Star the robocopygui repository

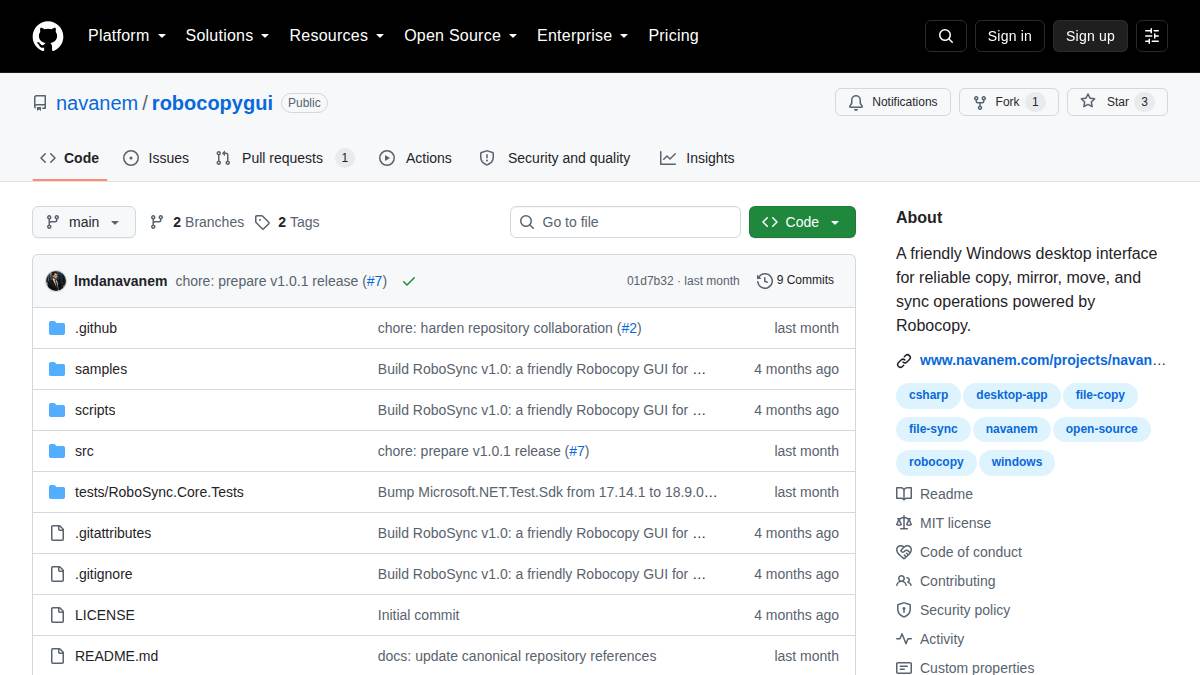(1117, 102)
